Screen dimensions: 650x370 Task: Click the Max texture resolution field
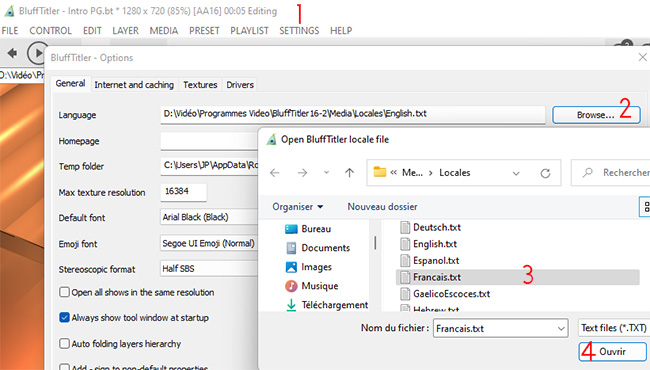click(x=183, y=192)
